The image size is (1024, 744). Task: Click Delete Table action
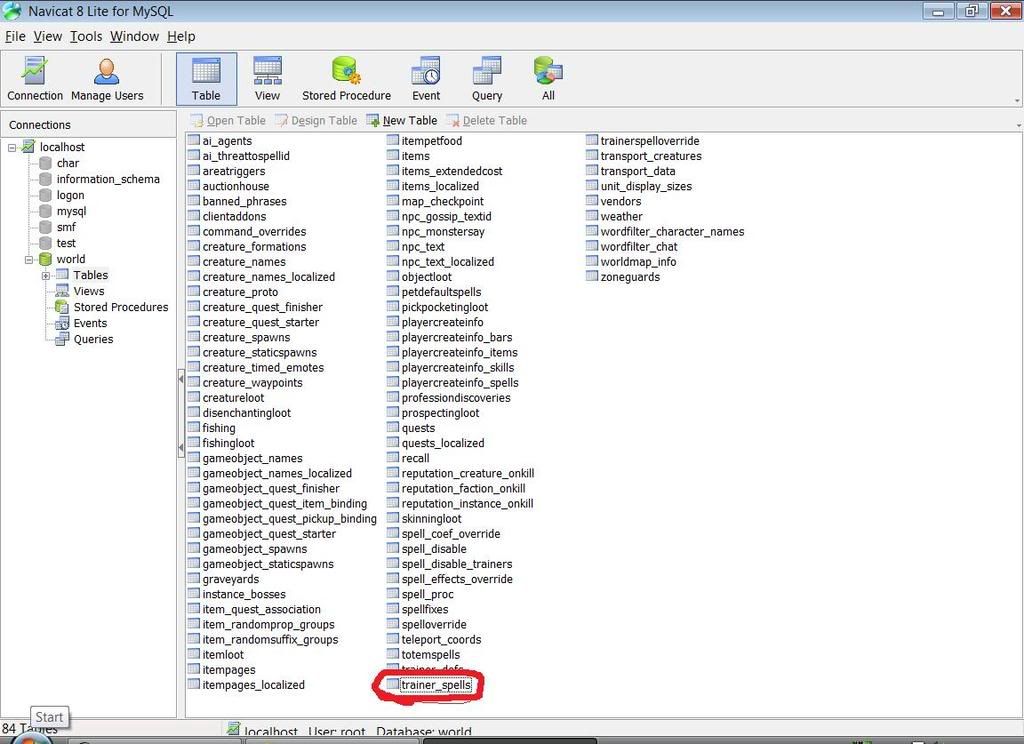click(x=487, y=120)
